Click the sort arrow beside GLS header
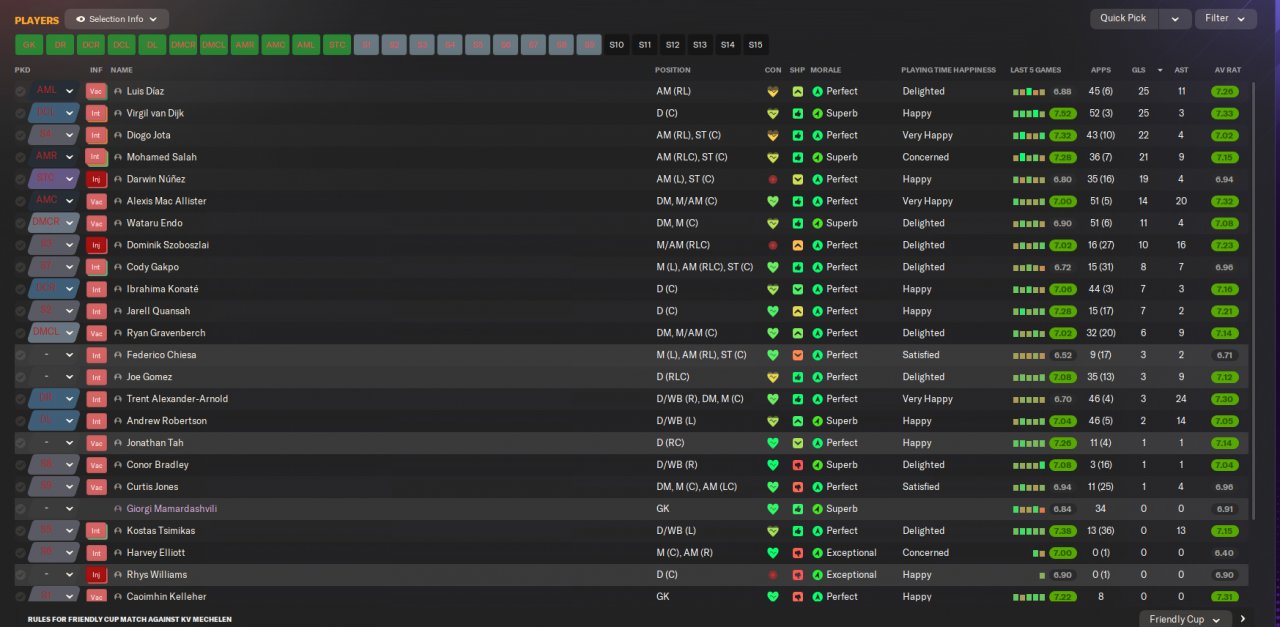Image resolution: width=1280 pixels, height=627 pixels. tap(1160, 70)
